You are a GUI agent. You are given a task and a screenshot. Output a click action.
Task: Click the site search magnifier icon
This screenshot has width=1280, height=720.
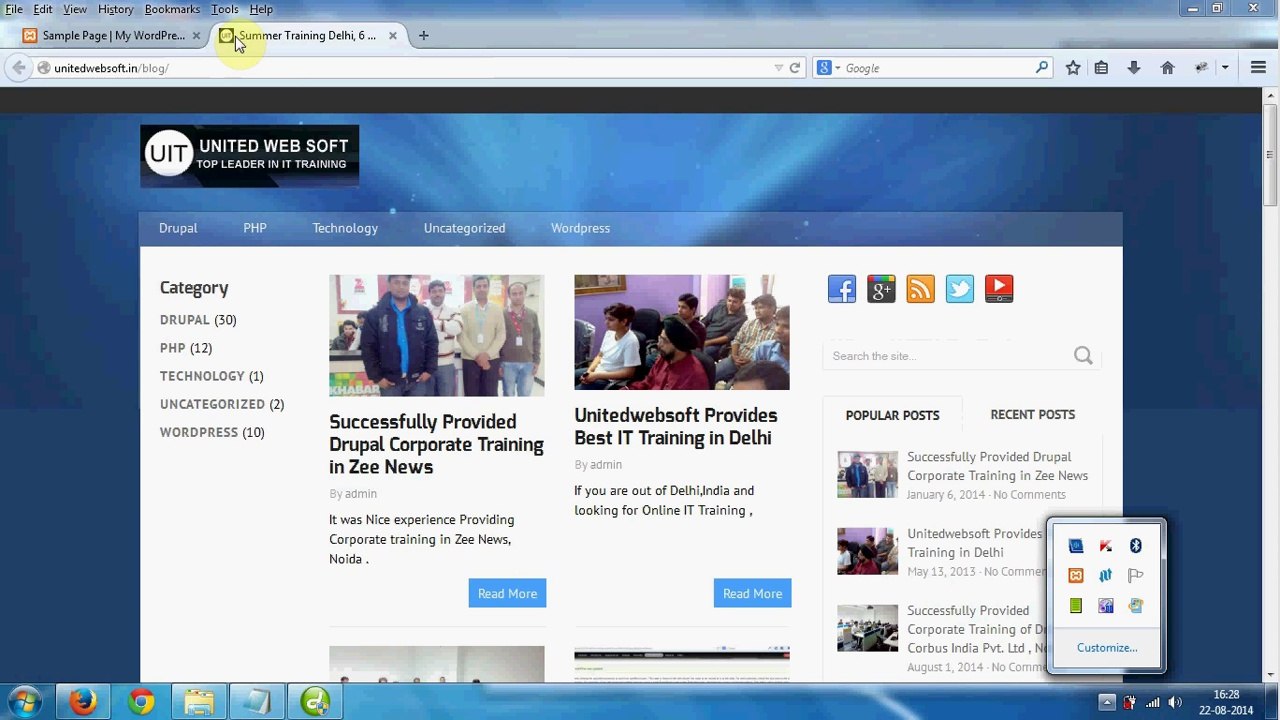(x=1083, y=355)
